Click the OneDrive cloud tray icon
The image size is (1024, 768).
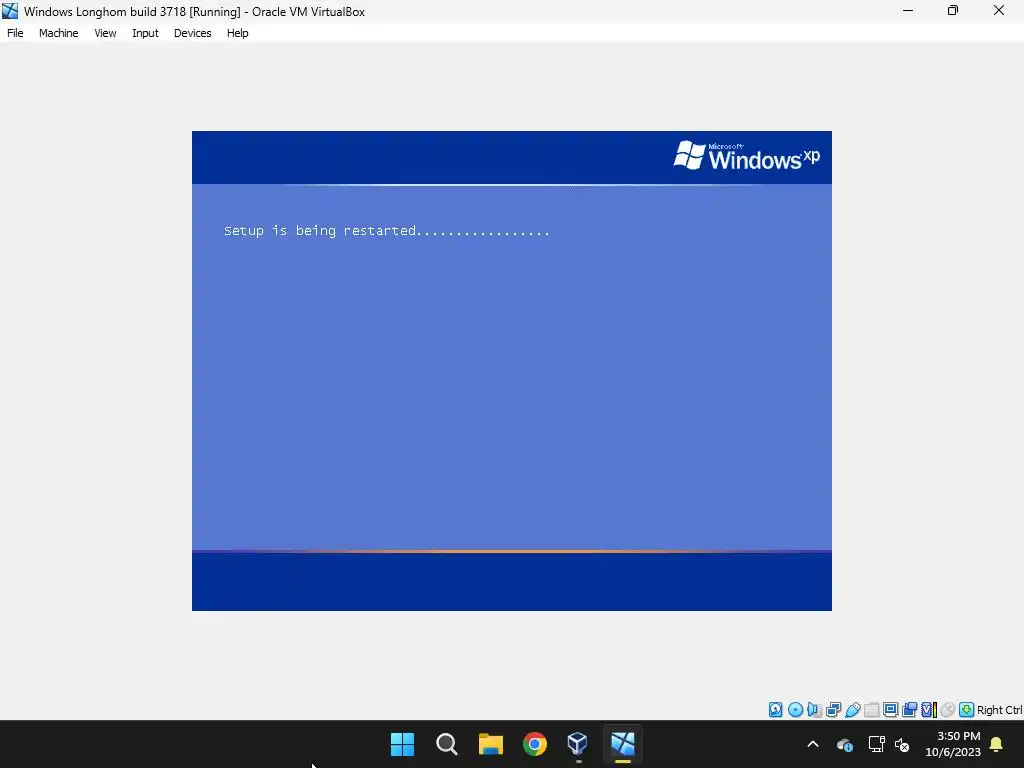click(844, 744)
